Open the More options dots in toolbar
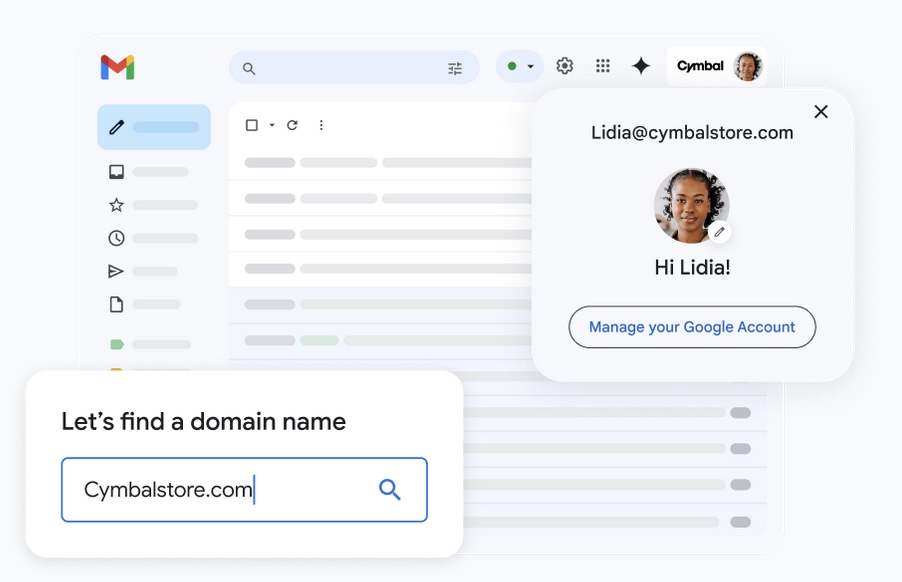 click(321, 125)
